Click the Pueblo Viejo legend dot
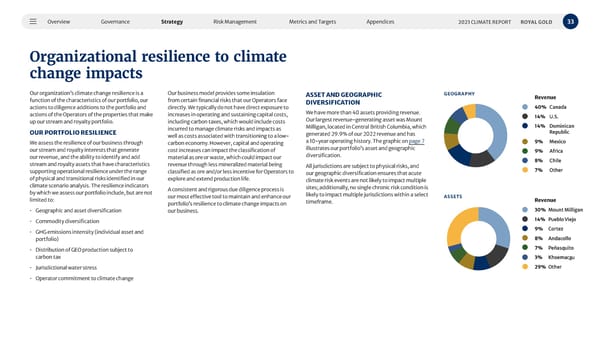The width and height of the screenshot is (600, 364). (525, 219)
